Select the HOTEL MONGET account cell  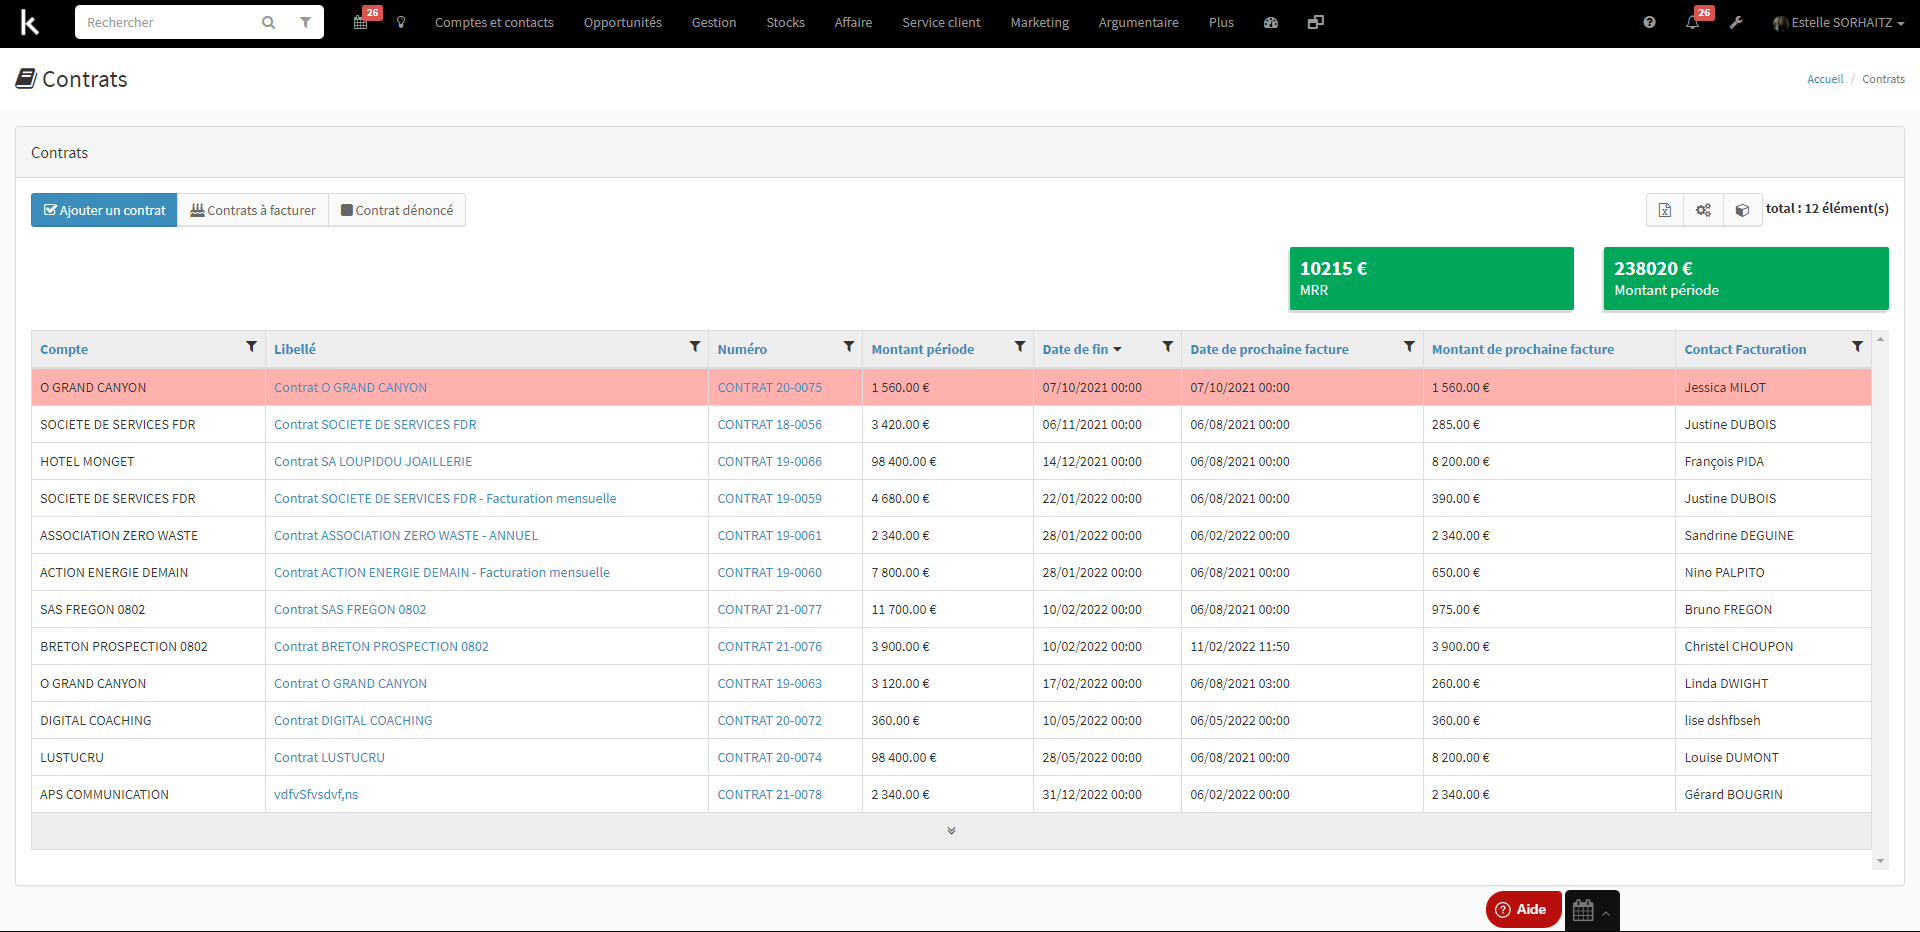pyautogui.click(x=148, y=461)
